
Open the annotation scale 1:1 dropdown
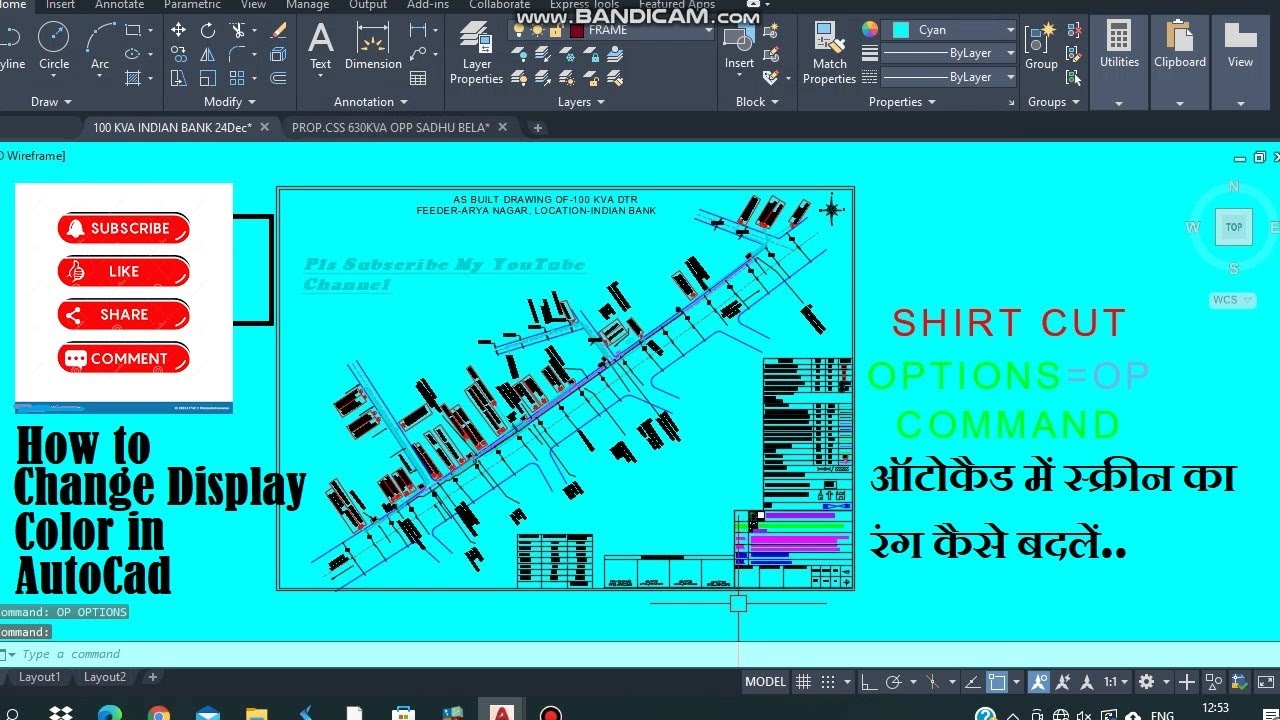point(1116,682)
